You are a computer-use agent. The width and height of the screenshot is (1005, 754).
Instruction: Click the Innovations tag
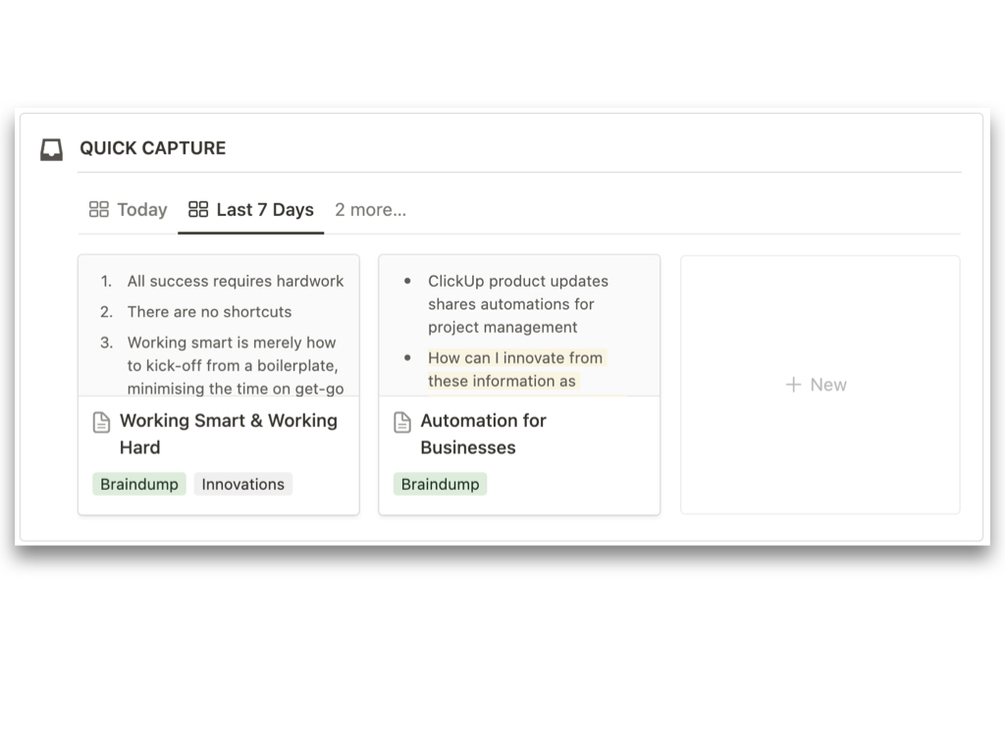243,484
